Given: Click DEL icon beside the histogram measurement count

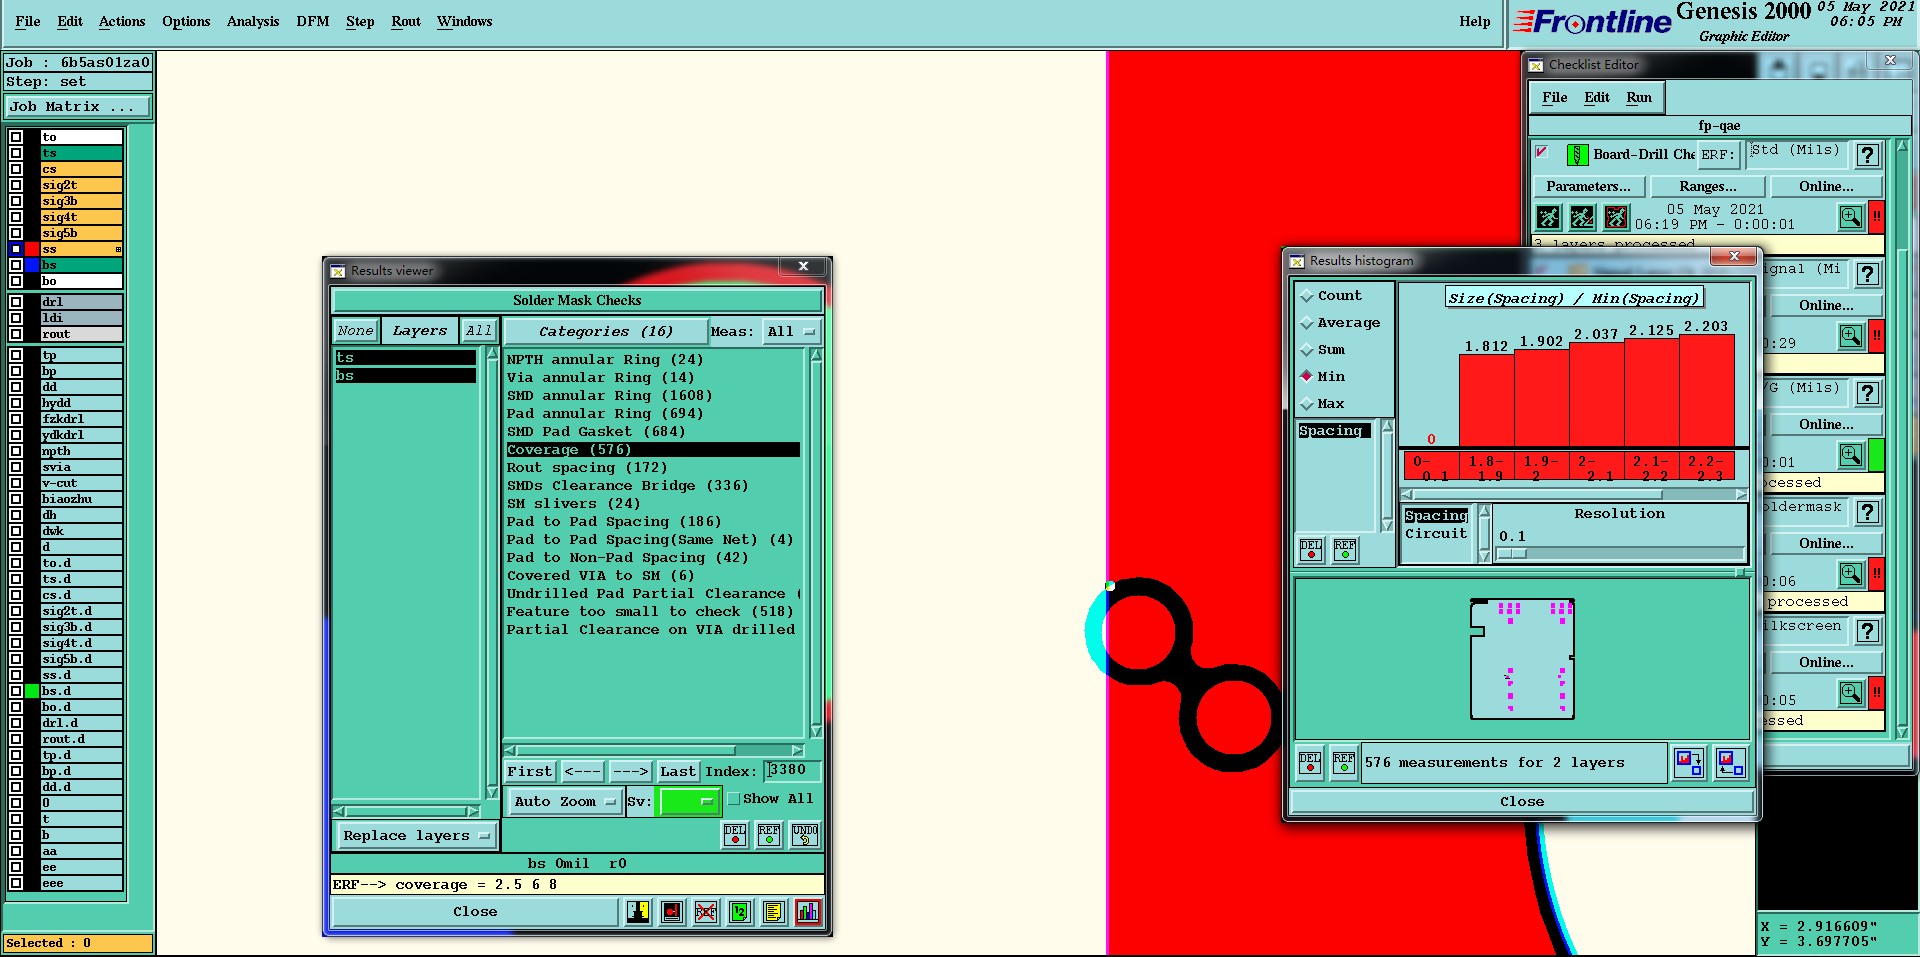Looking at the screenshot, I should tap(1310, 763).
